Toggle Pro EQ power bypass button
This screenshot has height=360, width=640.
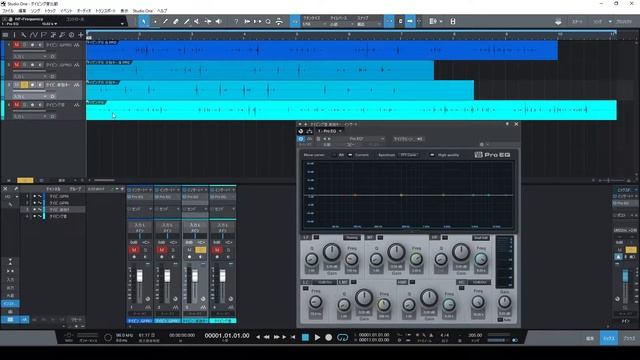click(301, 139)
